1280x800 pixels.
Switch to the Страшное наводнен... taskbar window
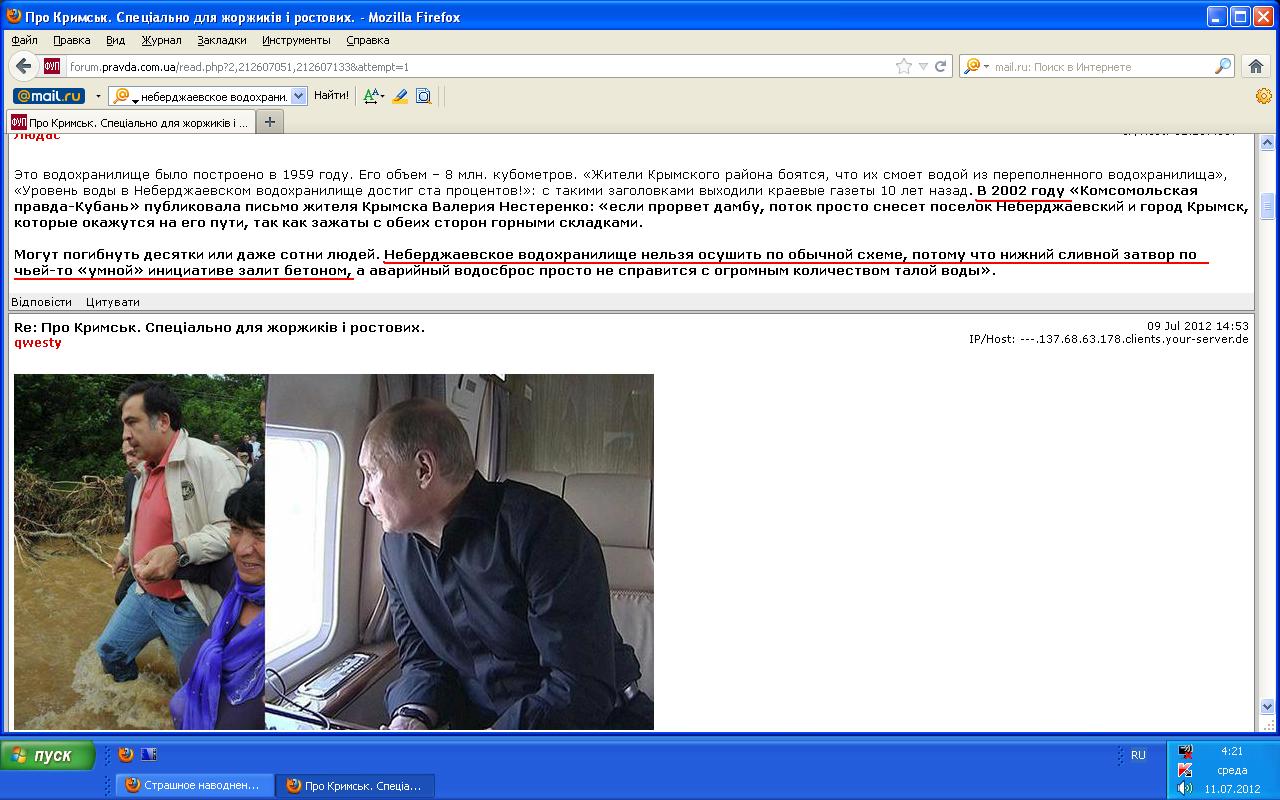click(195, 785)
